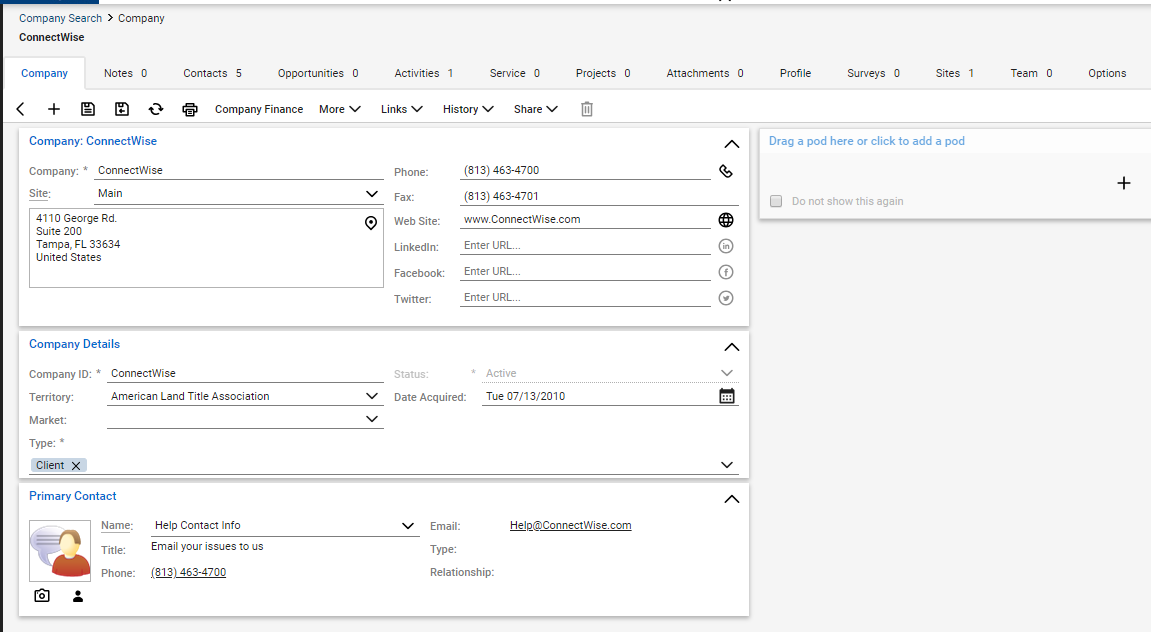Click the LinkedIn icon
The image size is (1151, 632).
point(725,246)
